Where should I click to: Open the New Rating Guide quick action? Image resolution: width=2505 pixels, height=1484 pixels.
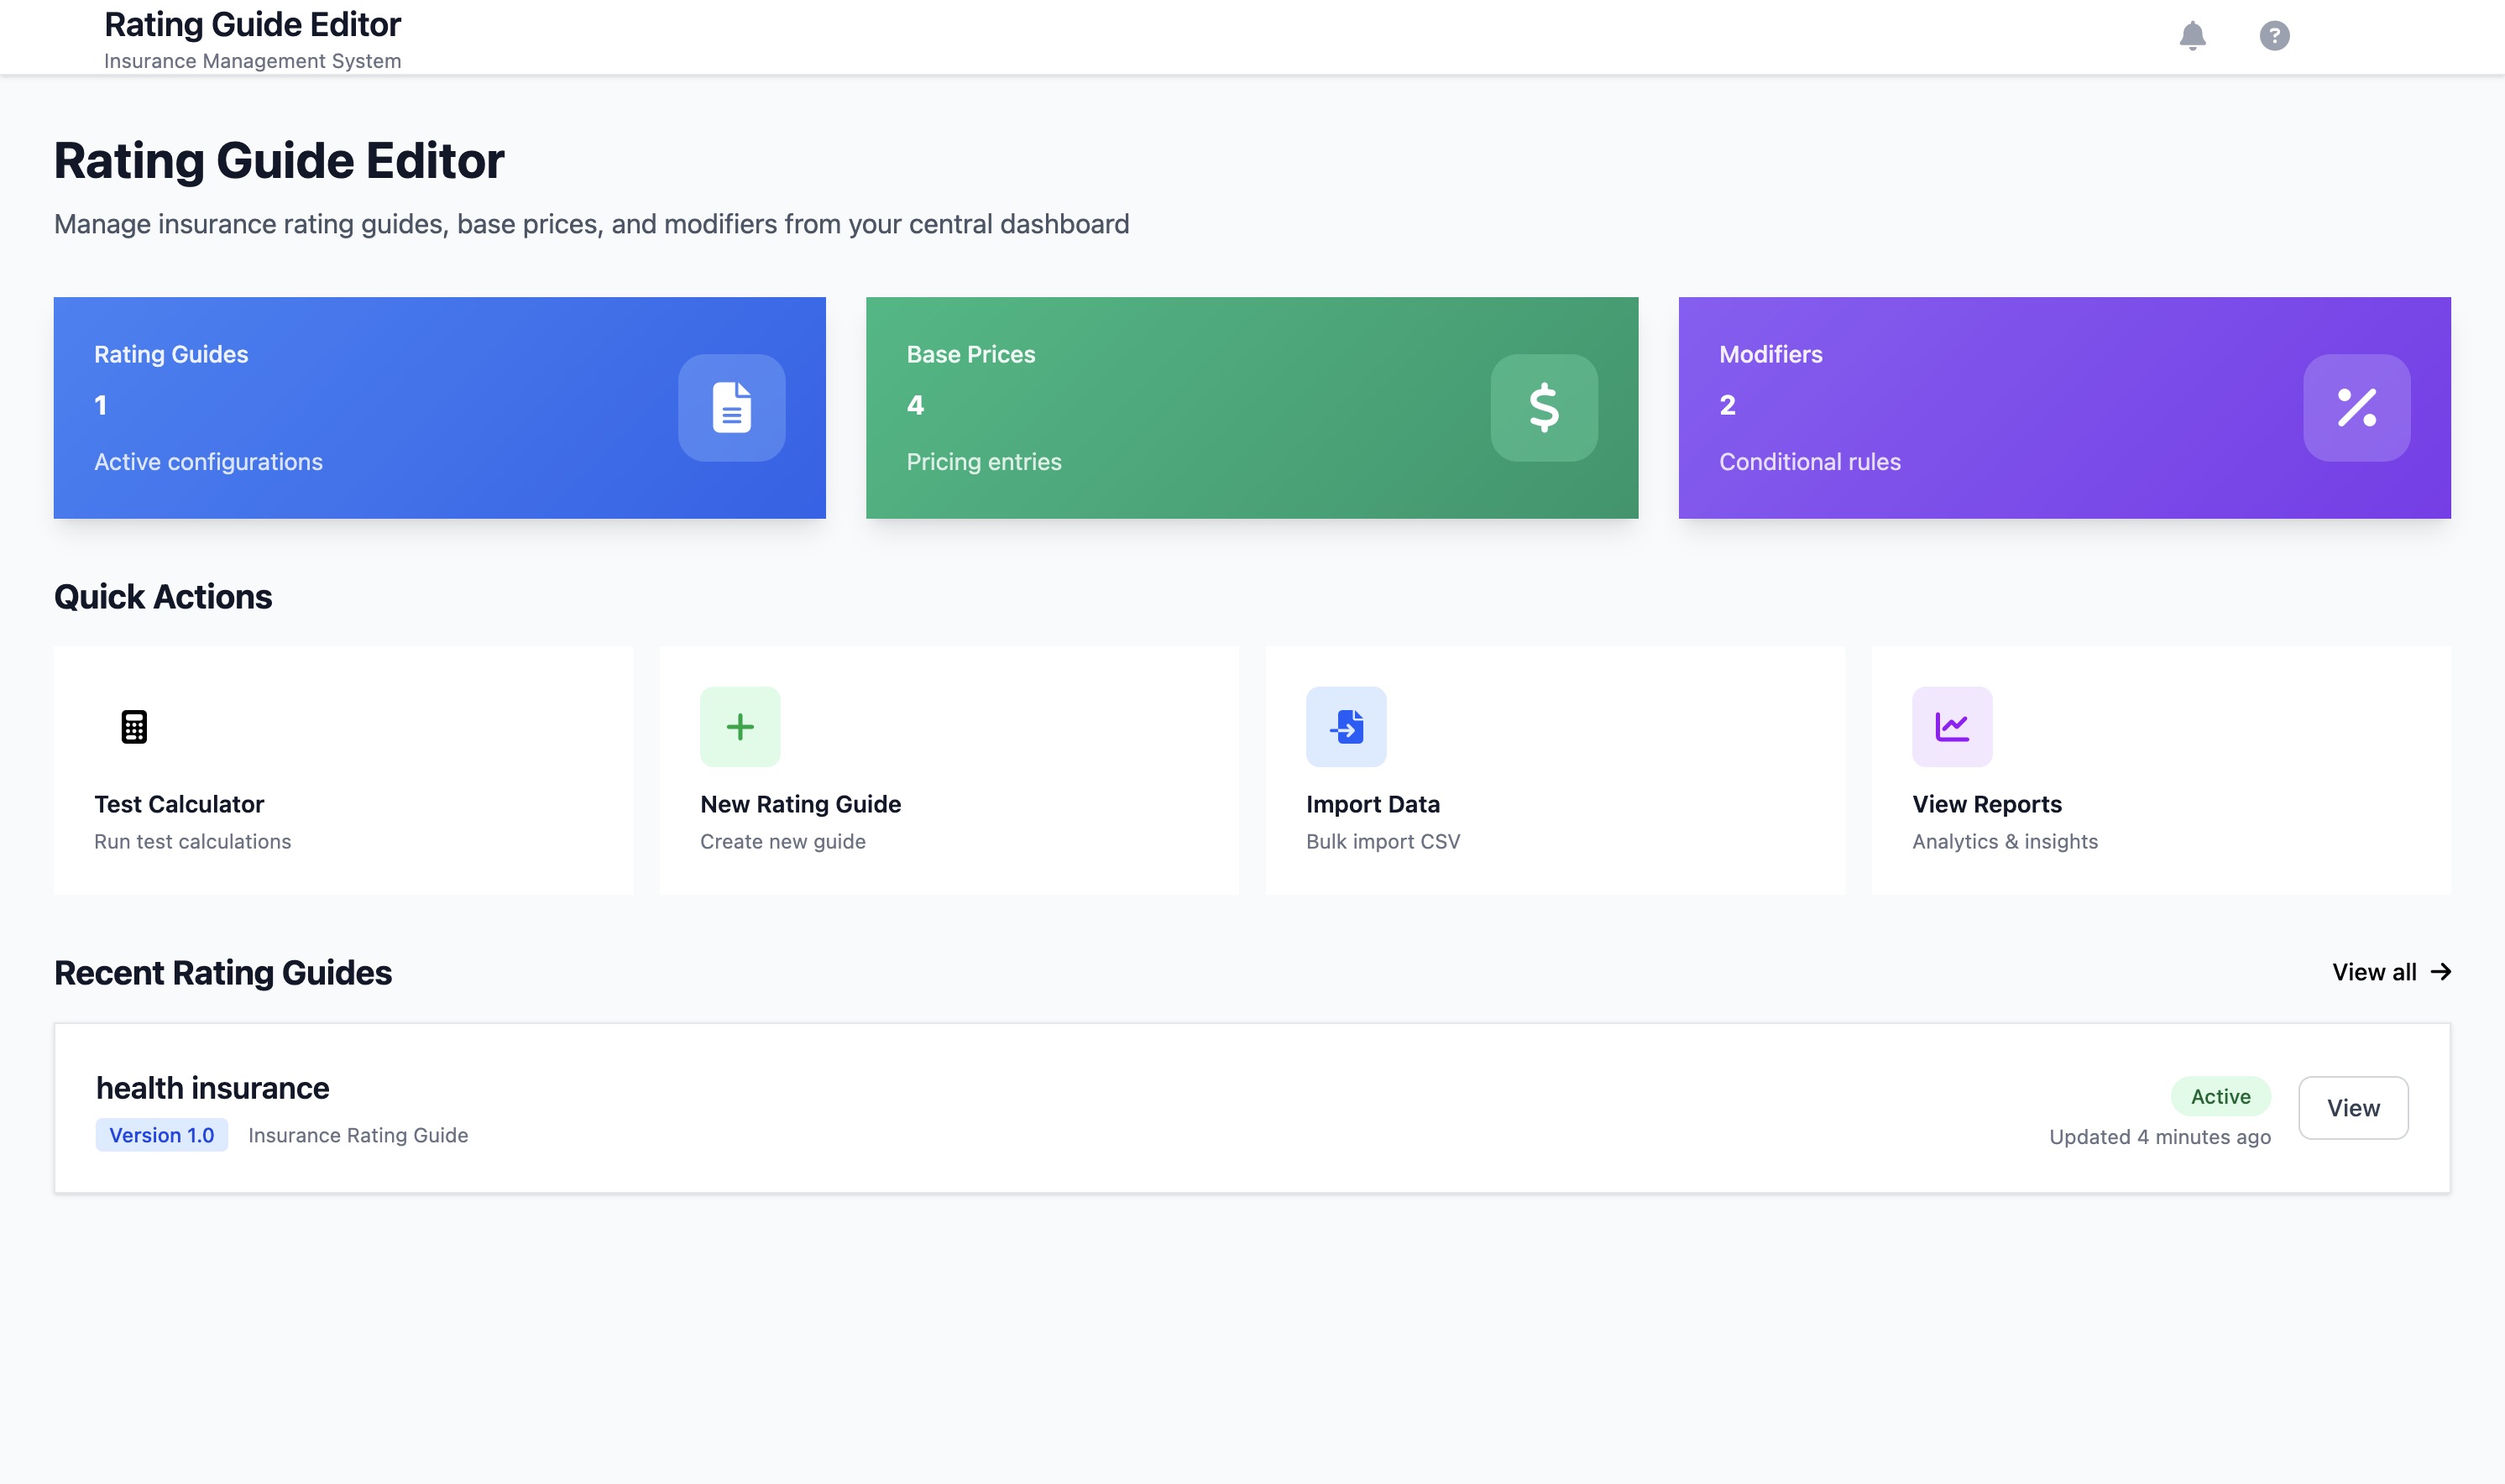(949, 769)
